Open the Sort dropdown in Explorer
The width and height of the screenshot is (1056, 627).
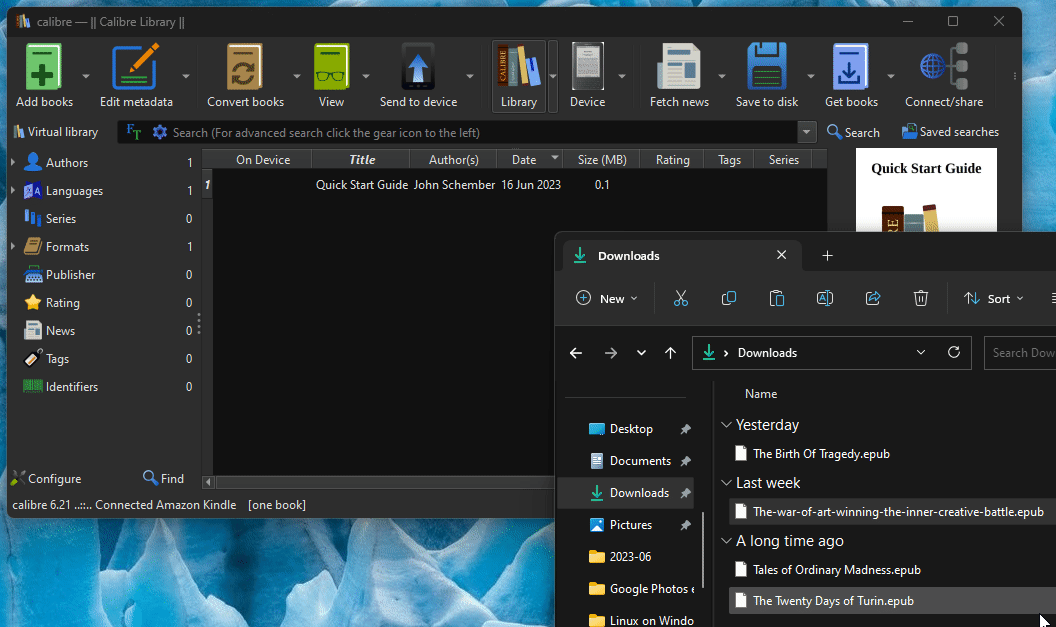[994, 298]
